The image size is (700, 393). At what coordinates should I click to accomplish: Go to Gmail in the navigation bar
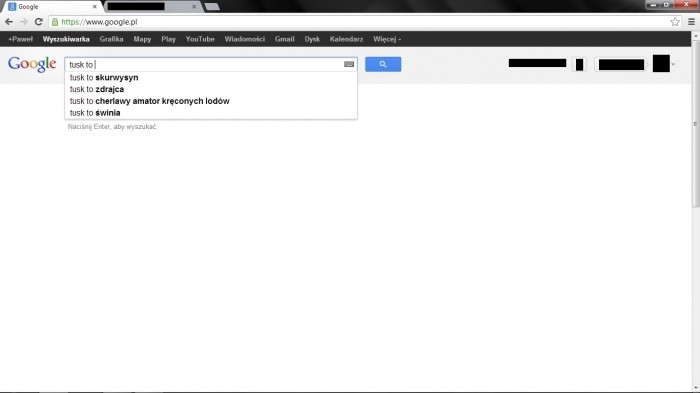(x=284, y=39)
